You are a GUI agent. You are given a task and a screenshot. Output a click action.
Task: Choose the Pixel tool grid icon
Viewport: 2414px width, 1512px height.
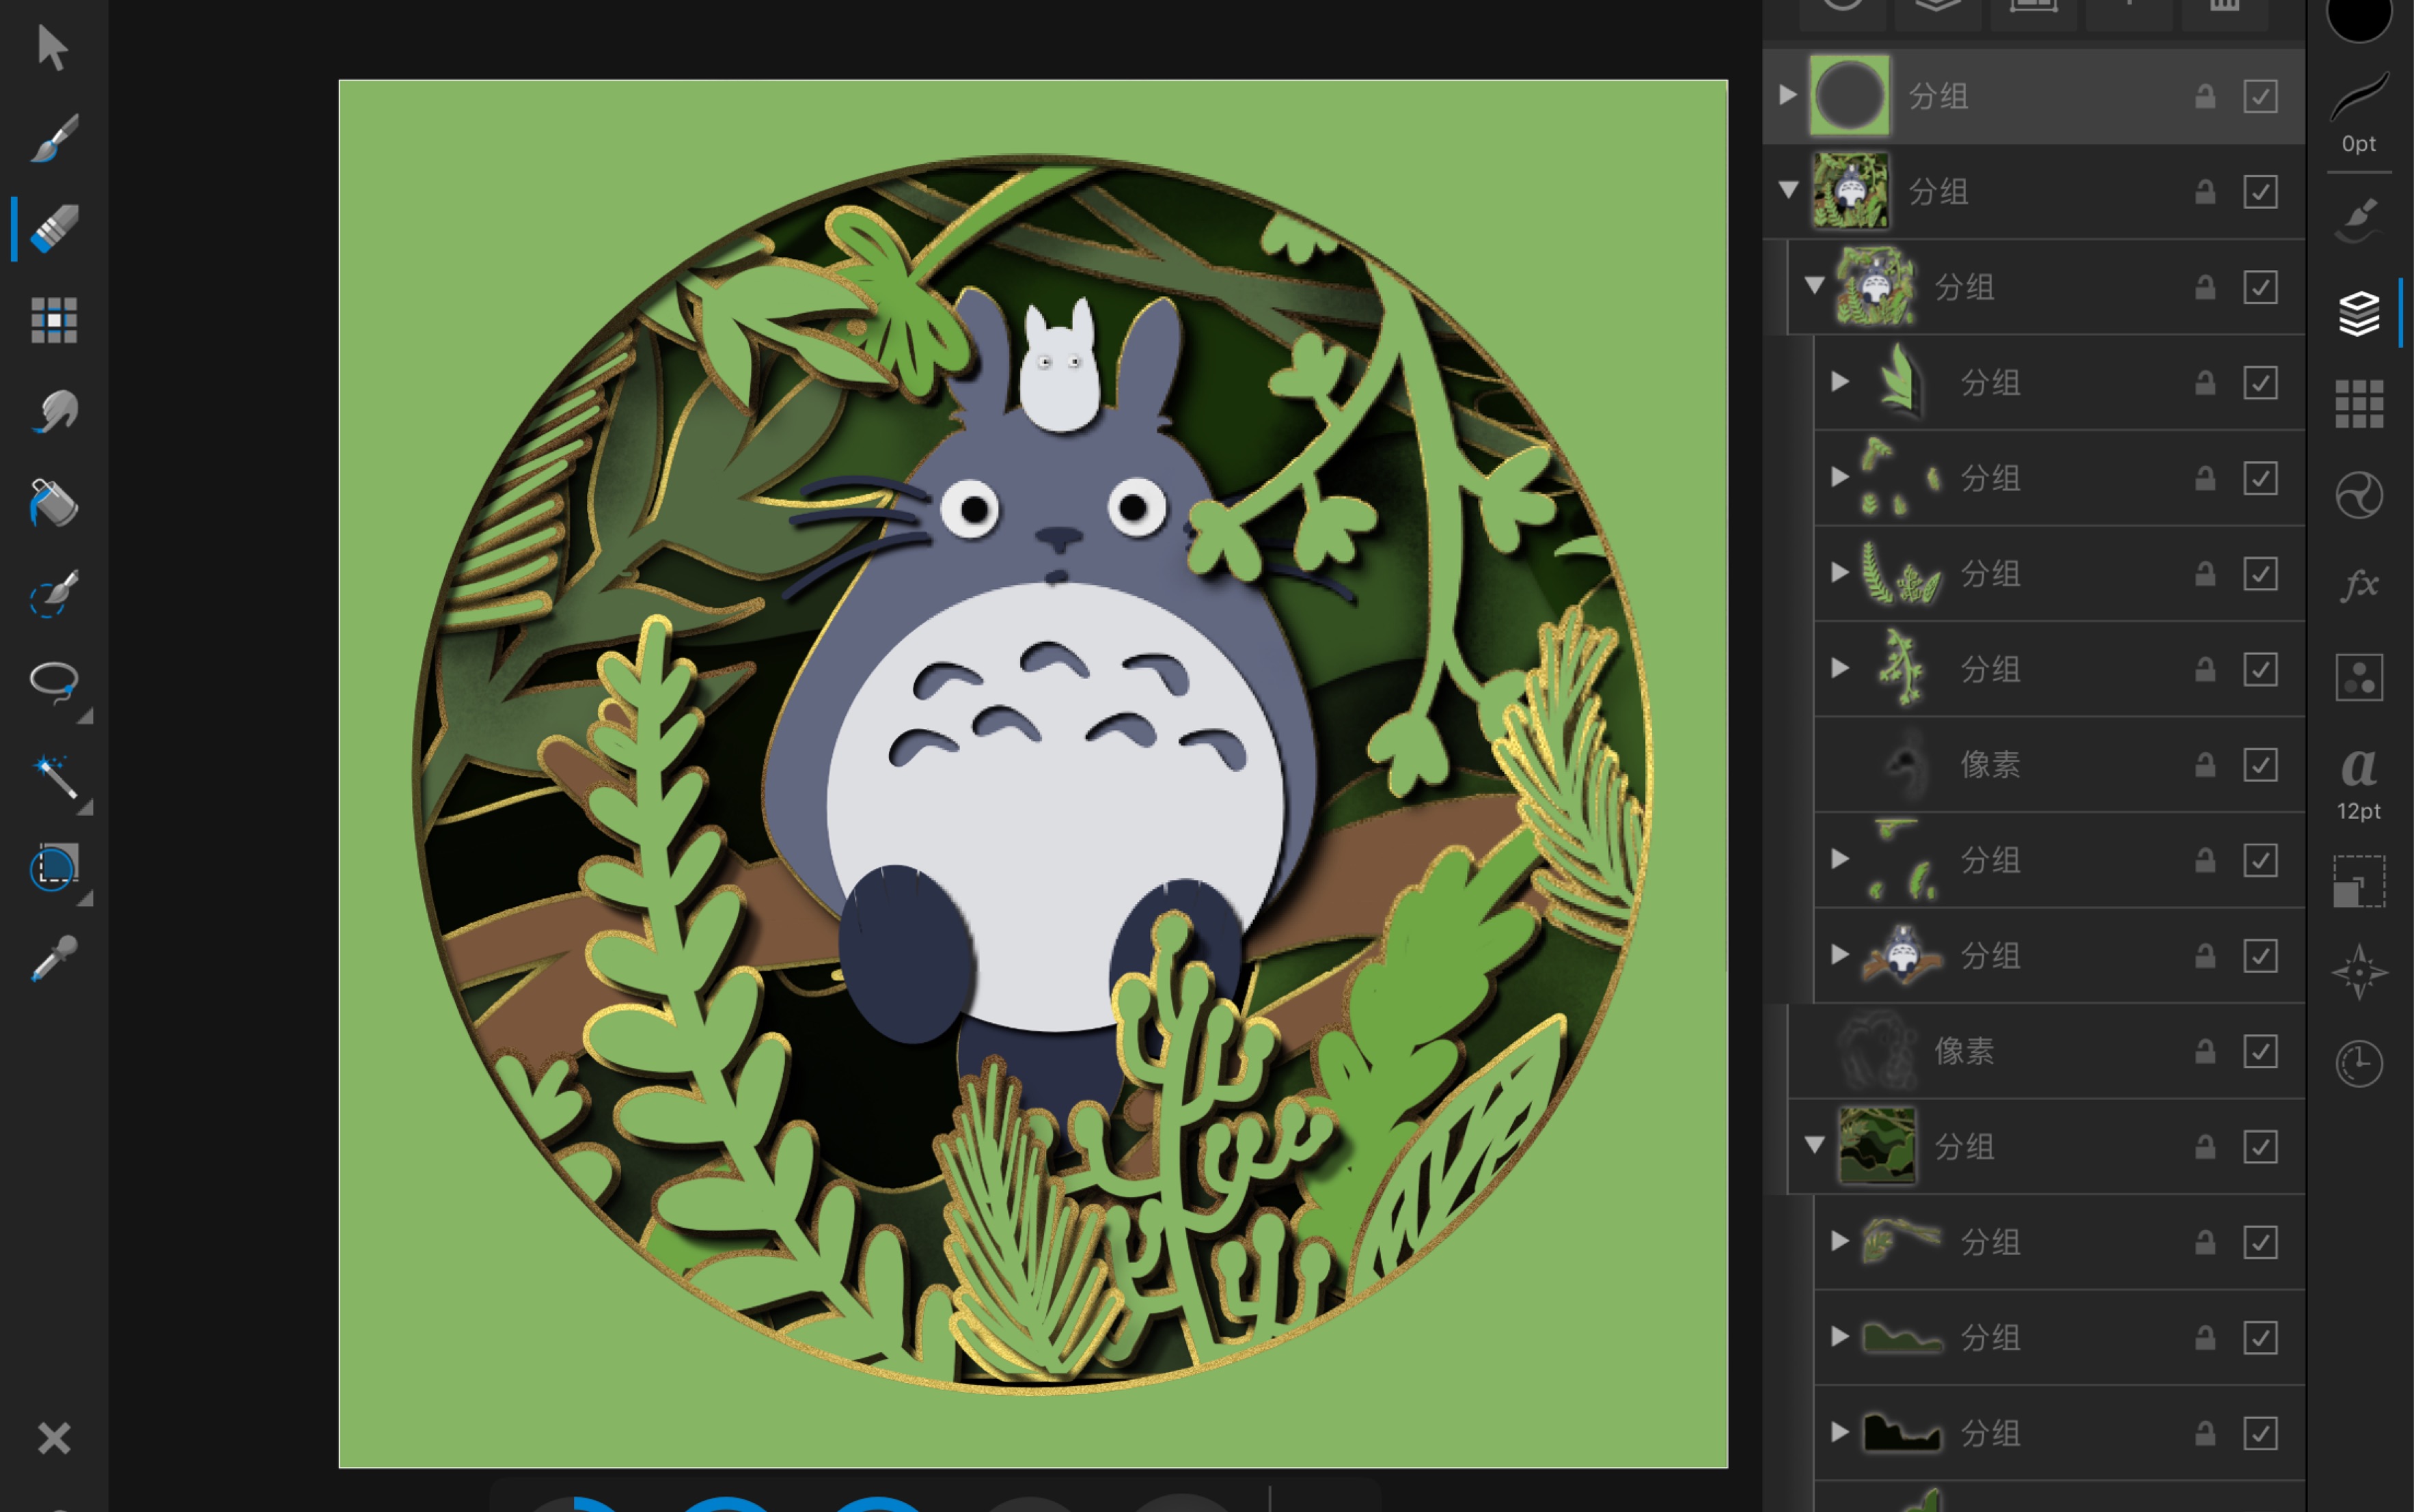click(x=54, y=320)
